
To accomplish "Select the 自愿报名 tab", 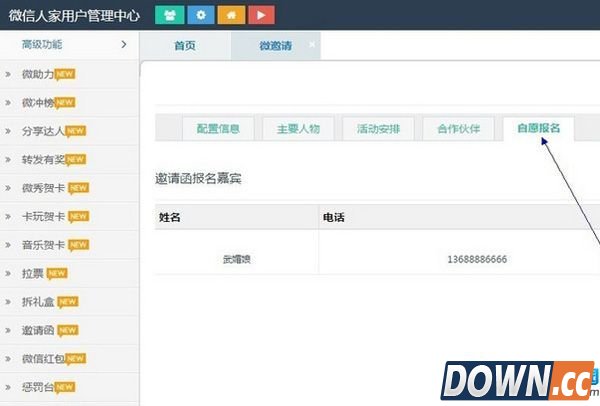I will tap(538, 128).
